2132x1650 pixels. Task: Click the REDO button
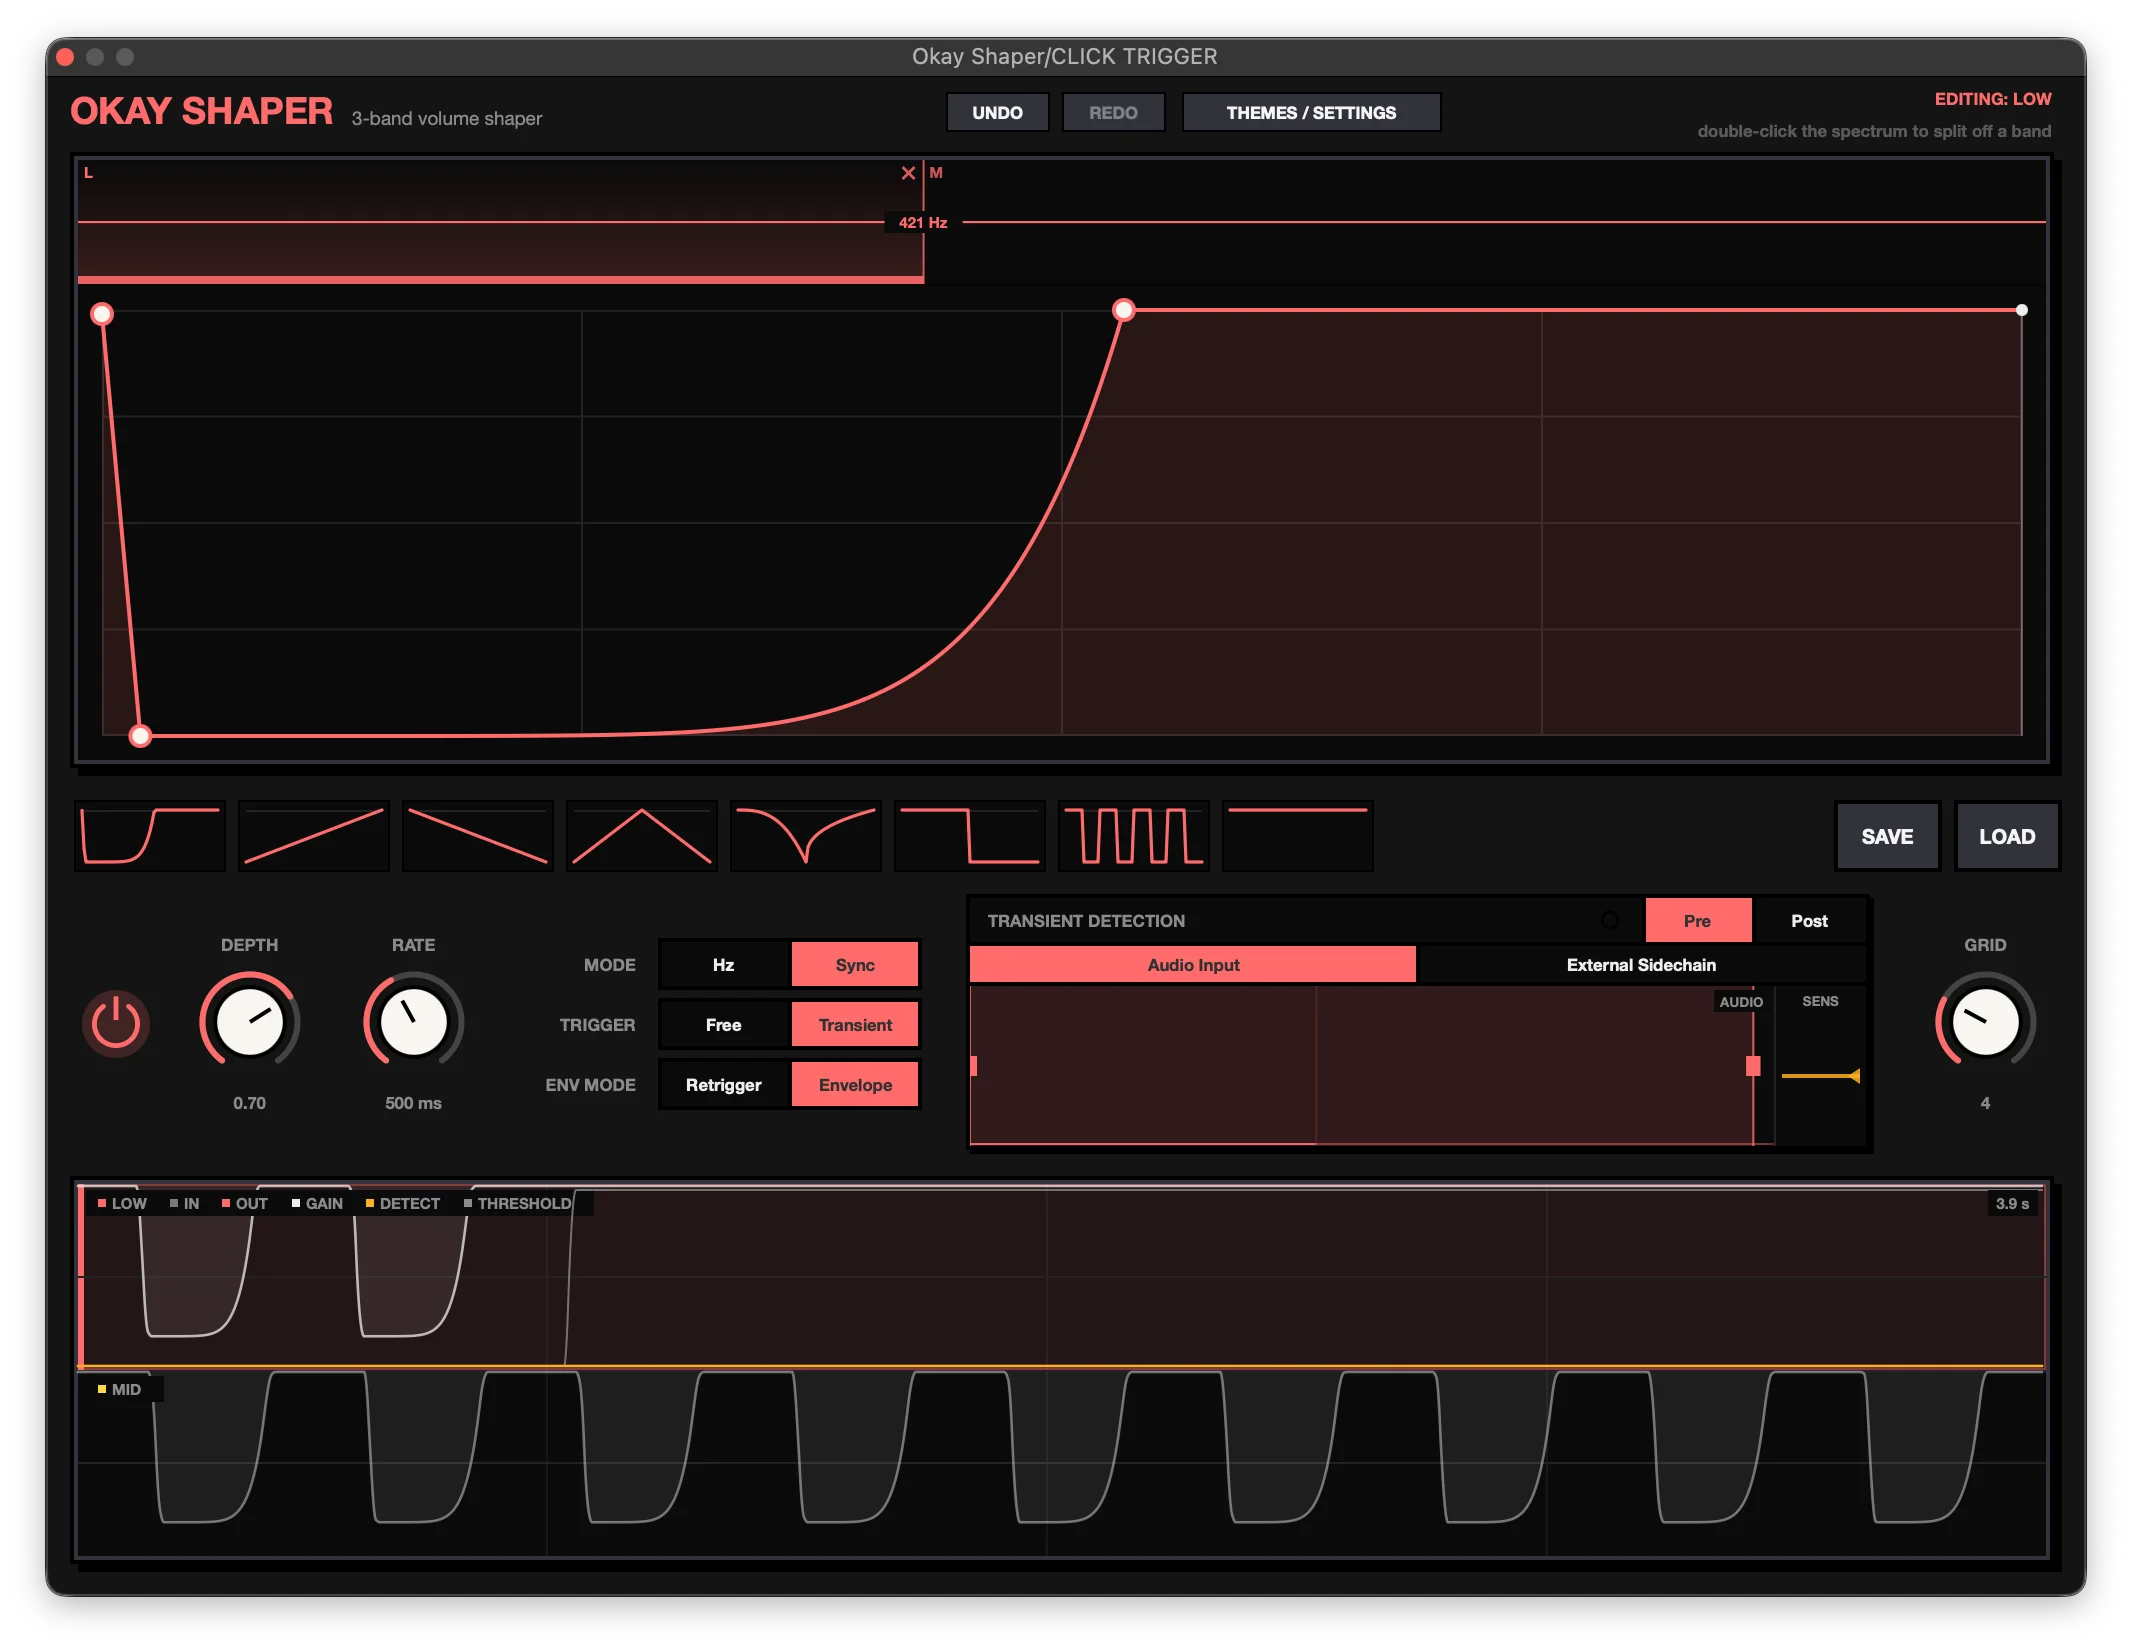[1113, 113]
